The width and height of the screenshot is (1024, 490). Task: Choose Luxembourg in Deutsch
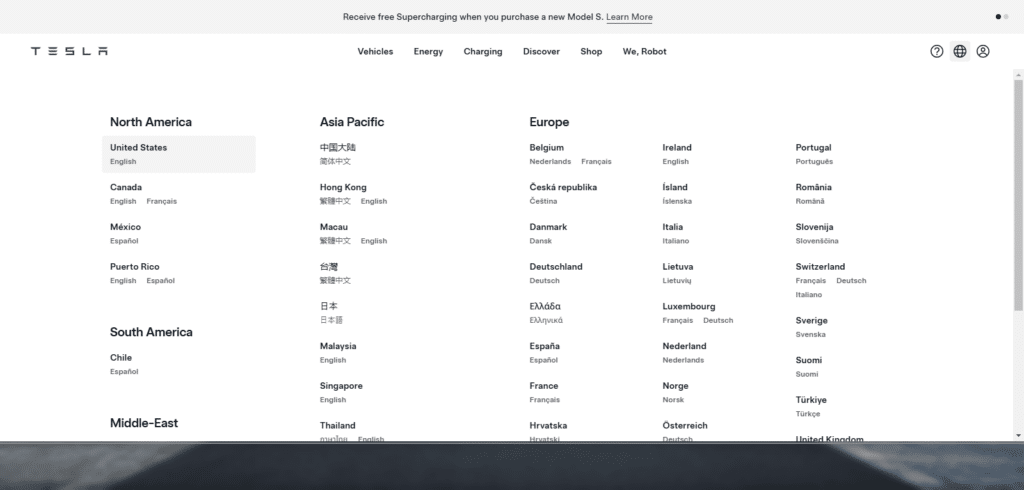[x=718, y=321]
